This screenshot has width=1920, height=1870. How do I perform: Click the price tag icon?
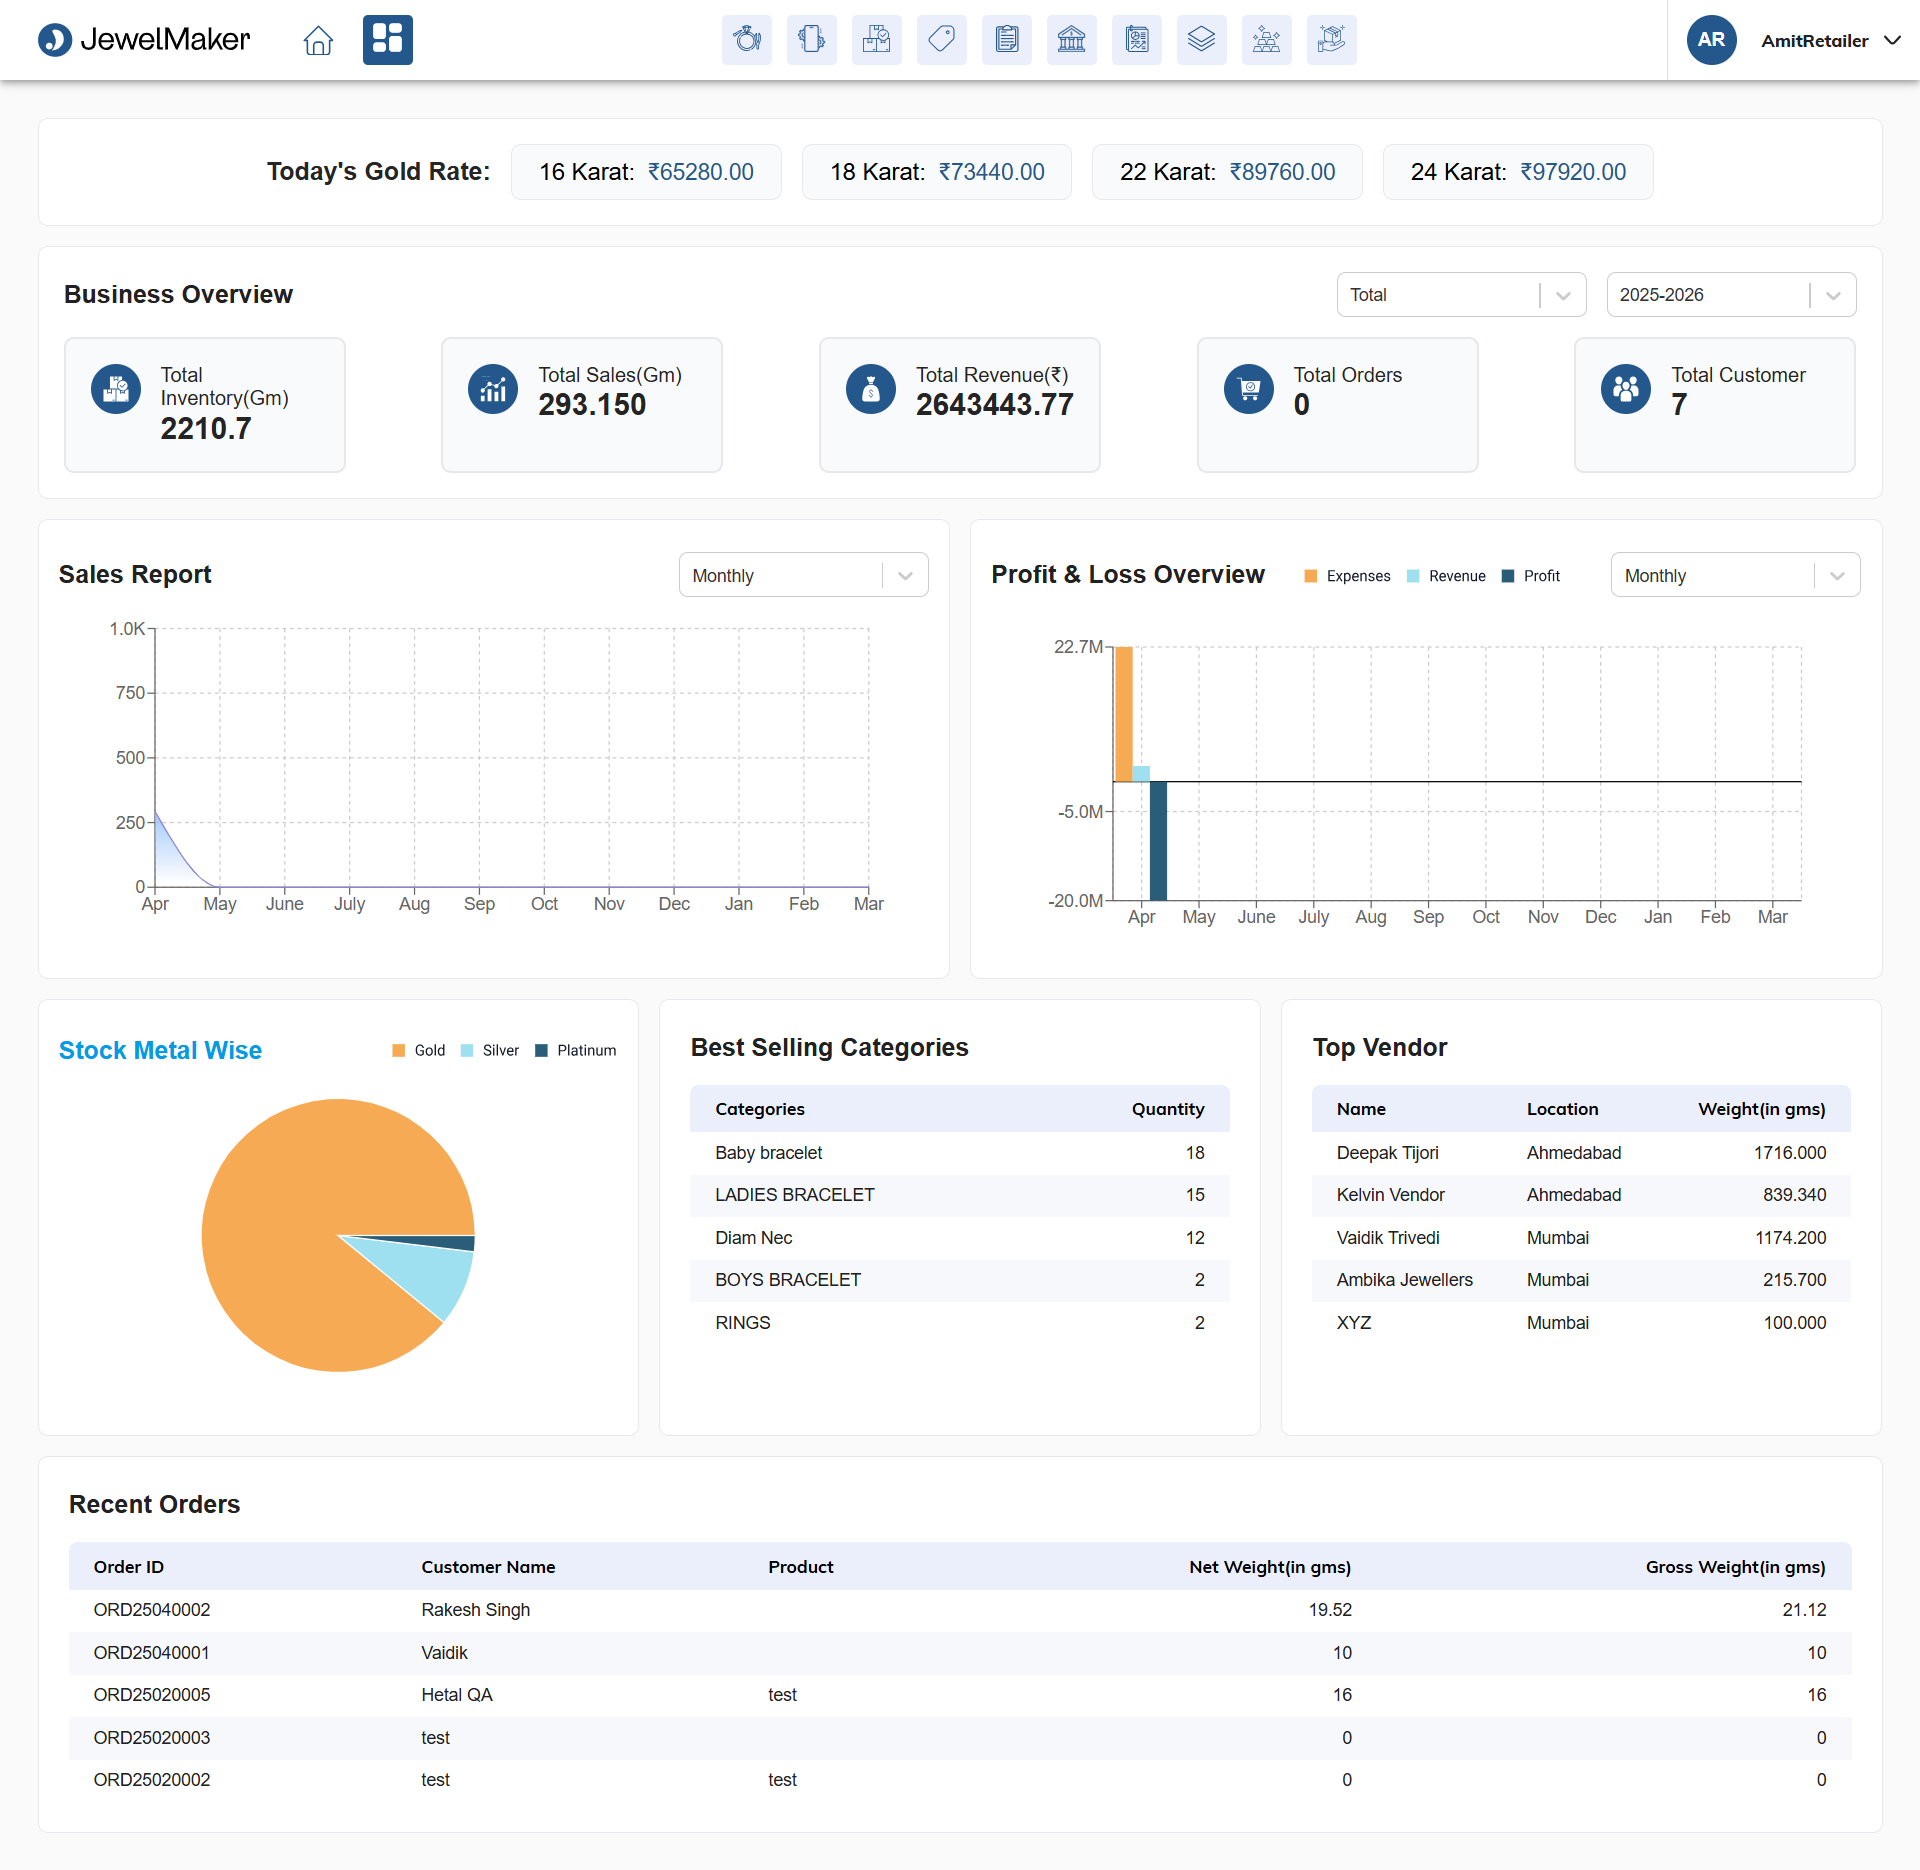[941, 40]
